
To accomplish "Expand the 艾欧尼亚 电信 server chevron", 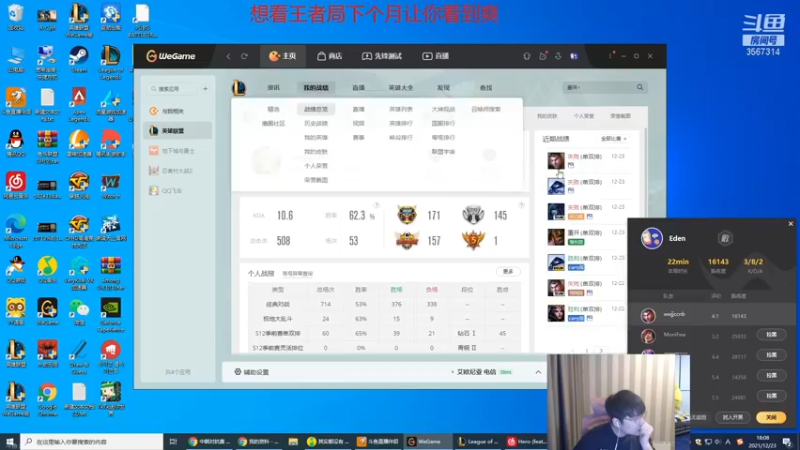I will (538, 372).
